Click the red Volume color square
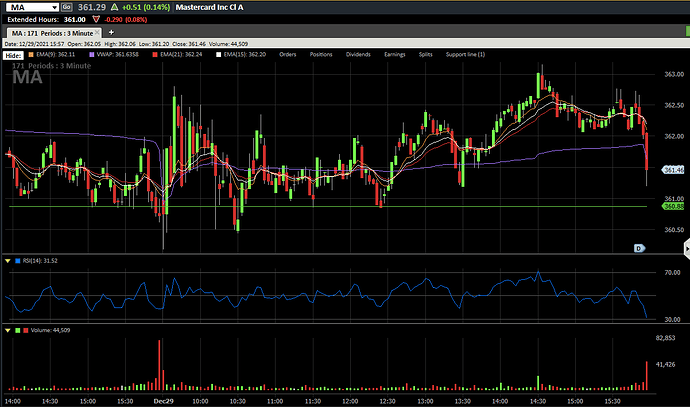This screenshot has width=690, height=407. click(x=26, y=330)
